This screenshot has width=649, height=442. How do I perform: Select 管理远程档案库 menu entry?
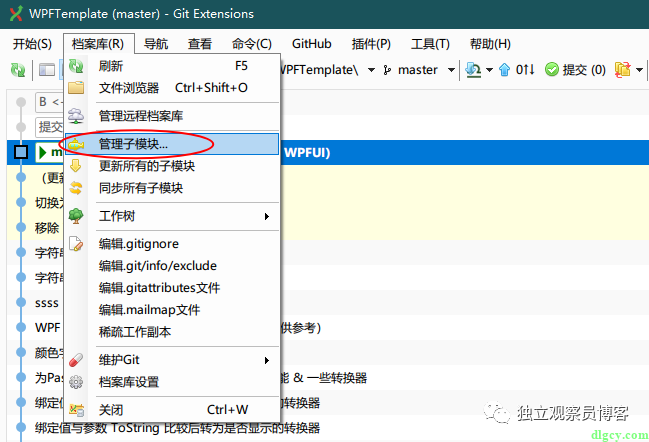[172, 116]
